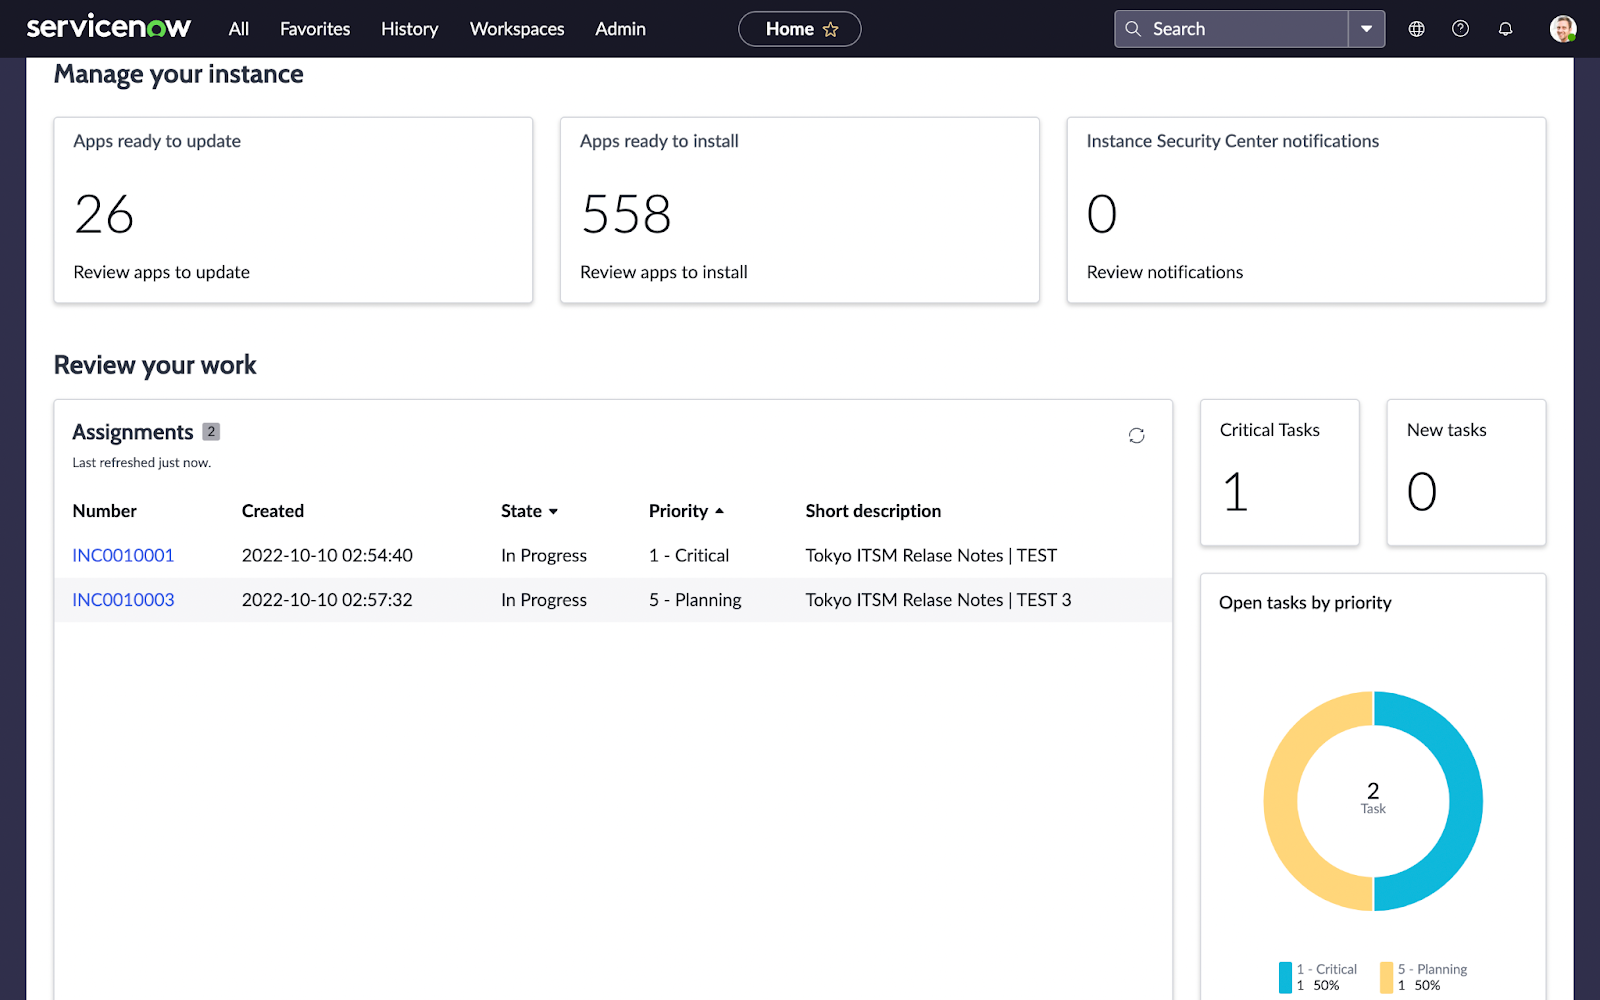
Task: Refresh the Assignments list
Action: pyautogui.click(x=1136, y=435)
